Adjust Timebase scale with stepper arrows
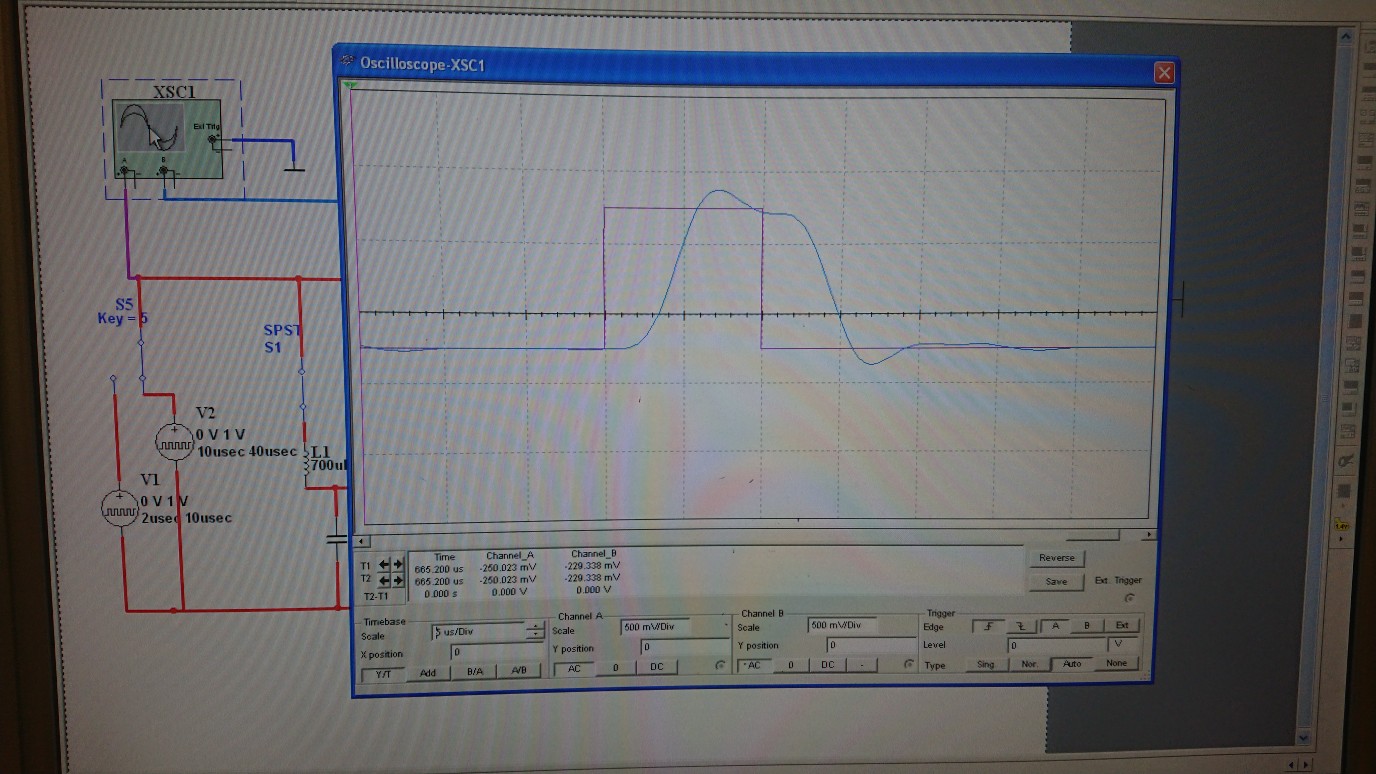1376x774 pixels. pos(535,631)
